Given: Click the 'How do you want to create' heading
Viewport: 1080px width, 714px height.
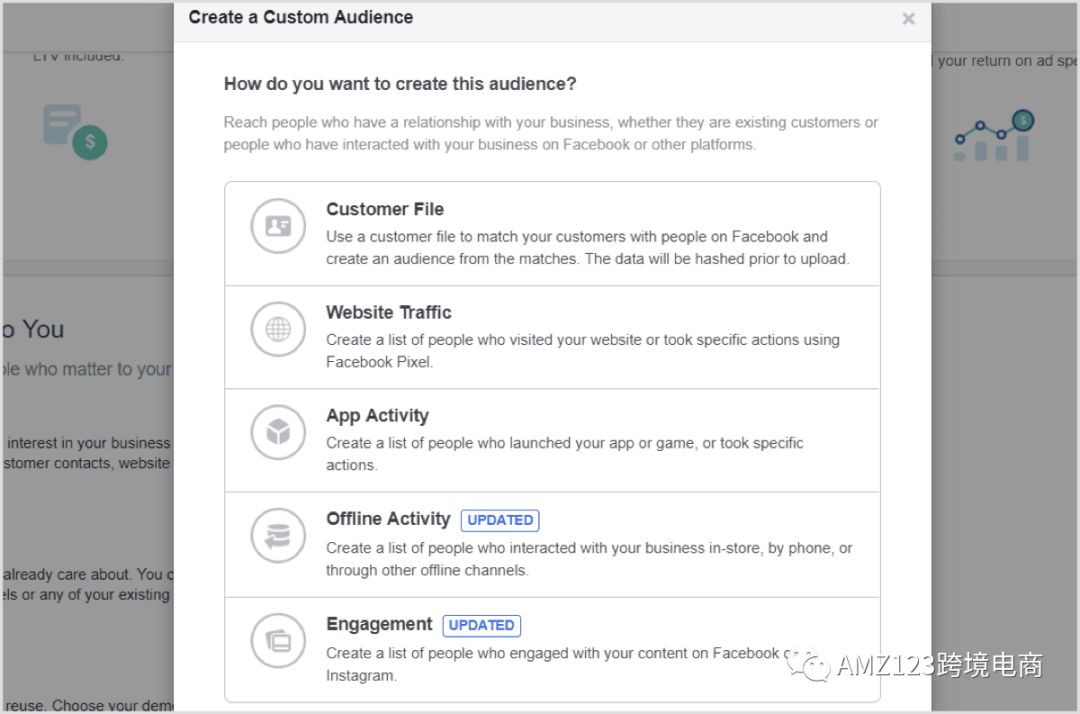Looking at the screenshot, I should (400, 84).
